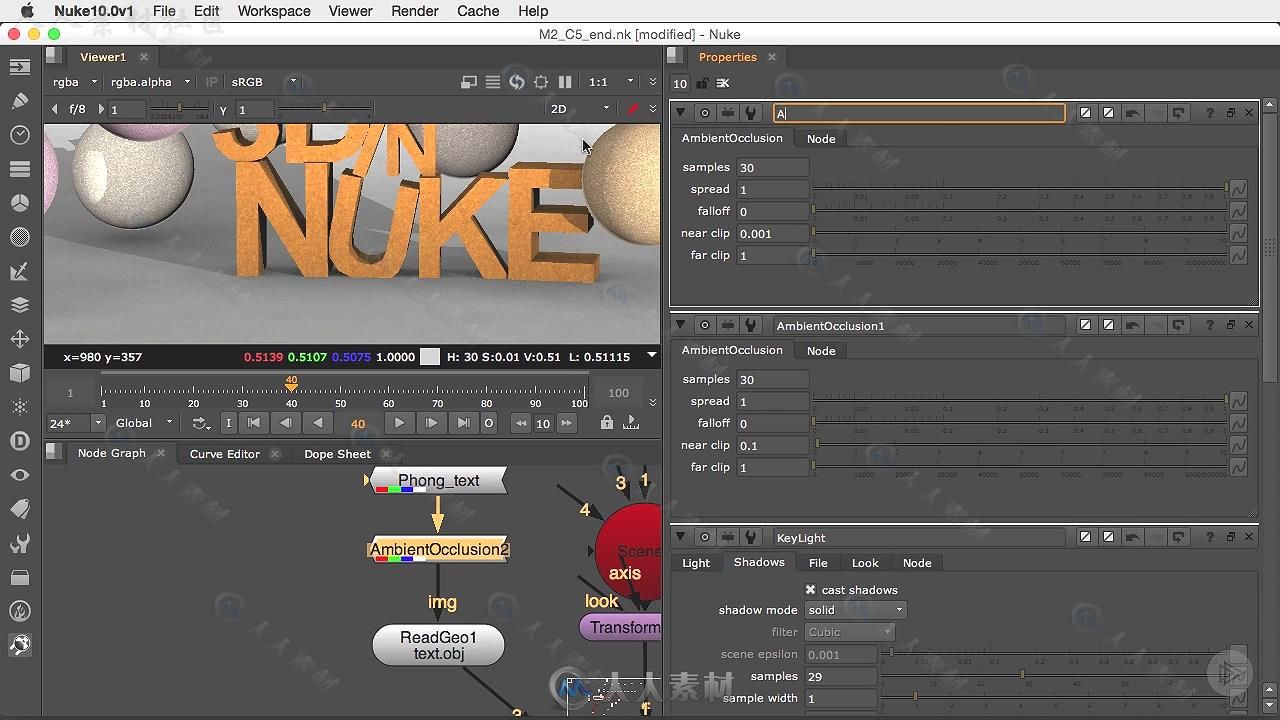Click the clear all panels icon in Properties

coord(723,83)
